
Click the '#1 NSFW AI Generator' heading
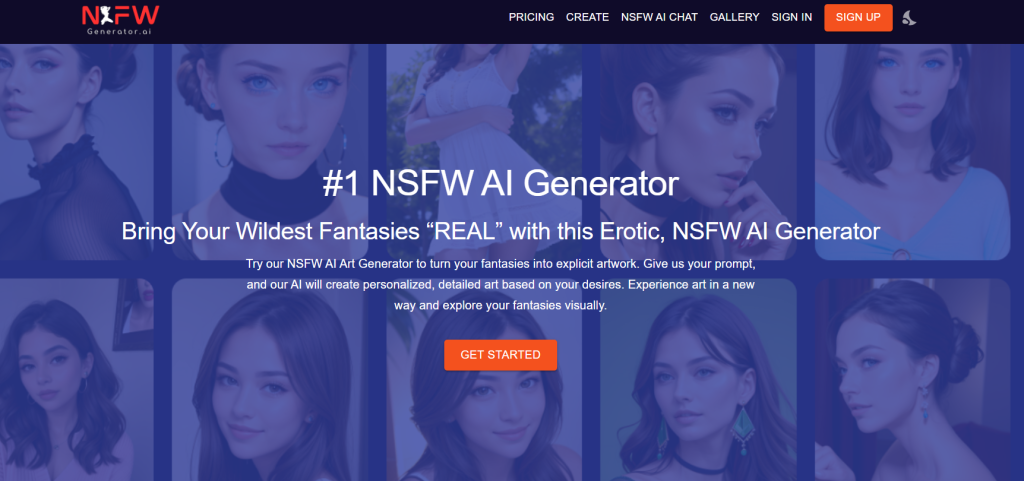tap(500, 185)
